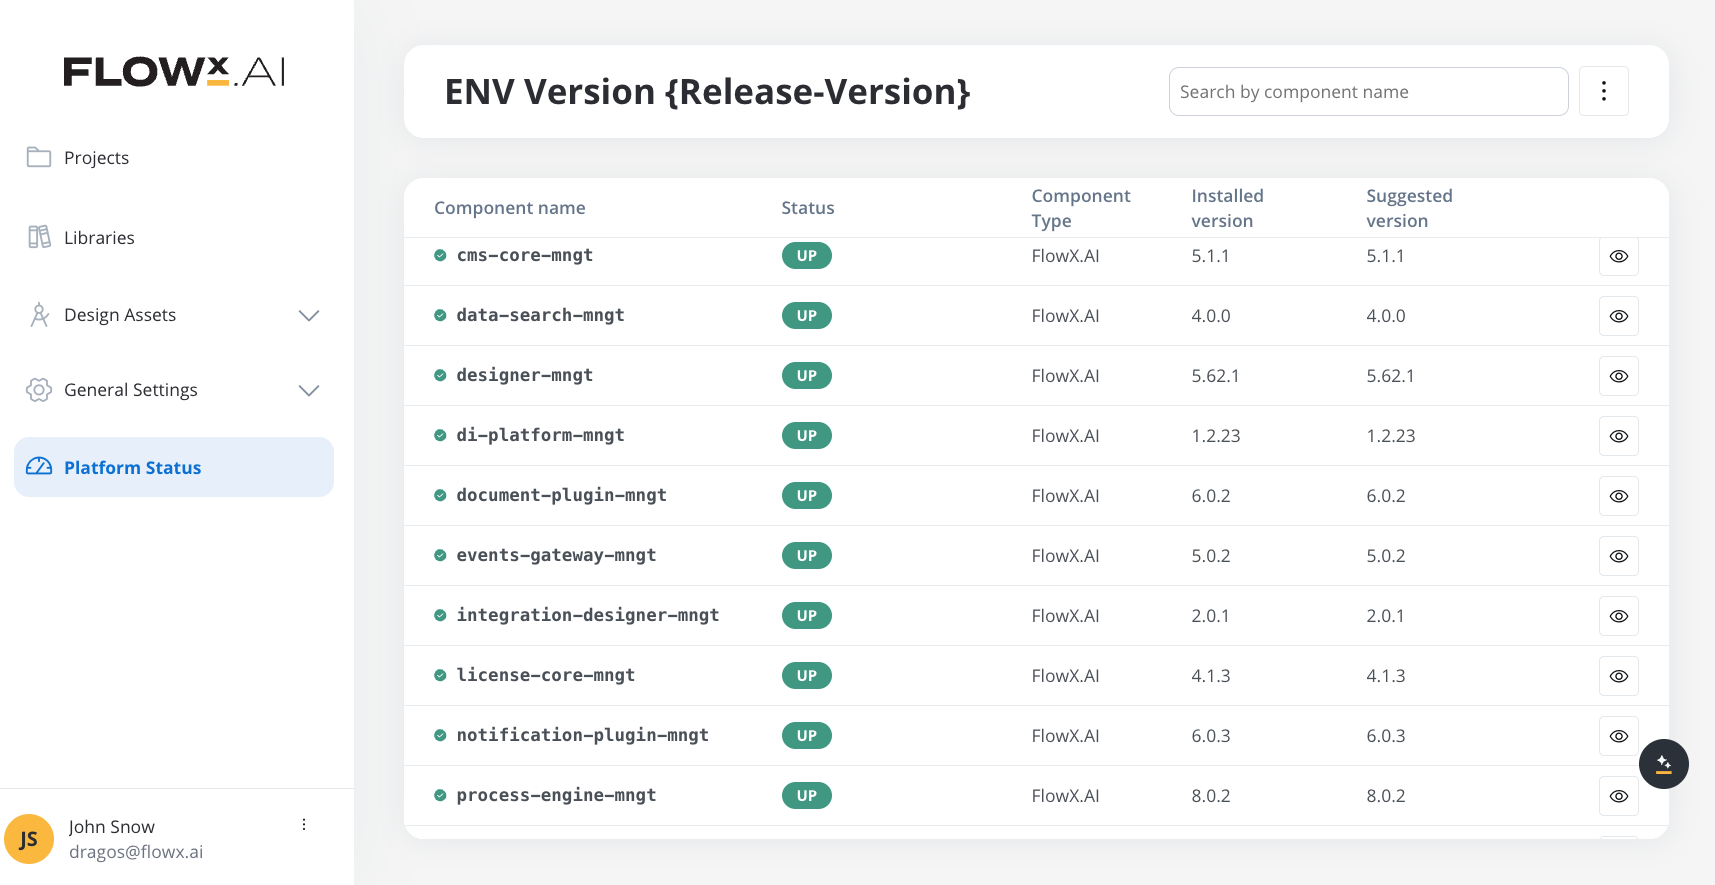Screen dimensions: 1715x885
Task: Click suggested version 6.0.3
Action: coord(1386,736)
